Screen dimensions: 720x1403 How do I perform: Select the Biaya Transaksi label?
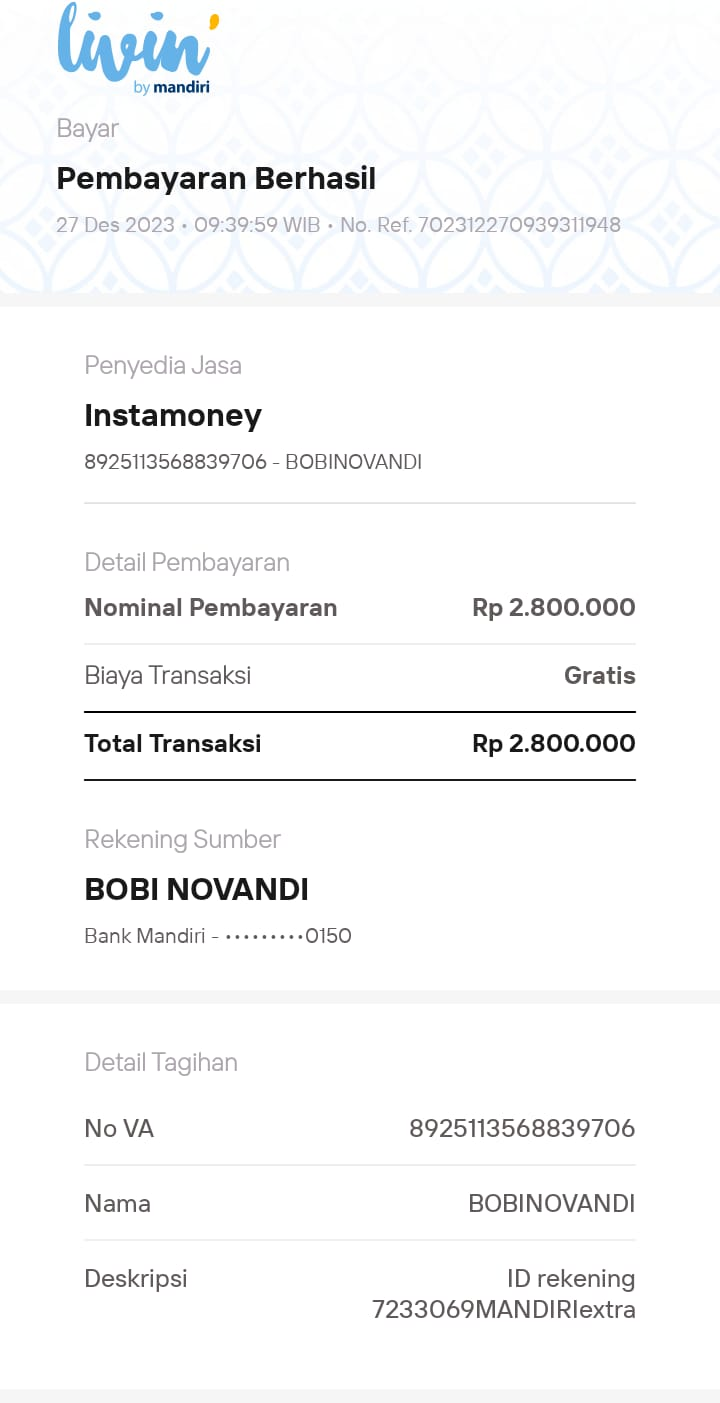(x=167, y=676)
